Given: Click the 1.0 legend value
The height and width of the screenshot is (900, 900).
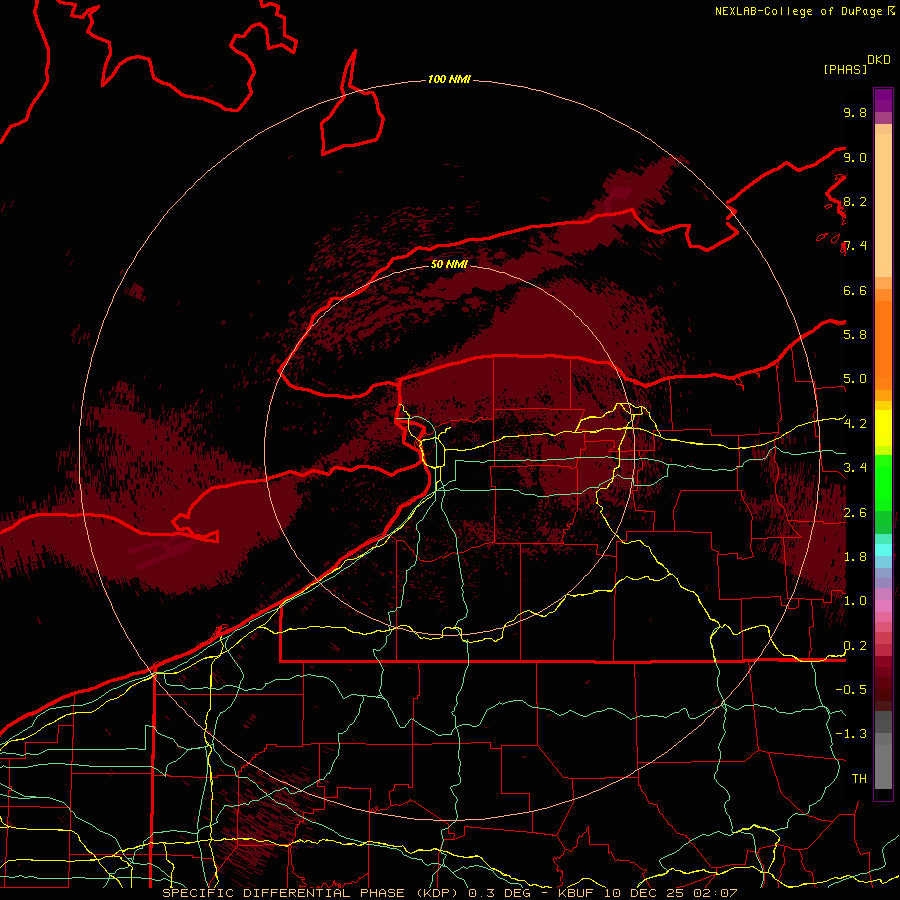Looking at the screenshot, I should click(855, 601).
